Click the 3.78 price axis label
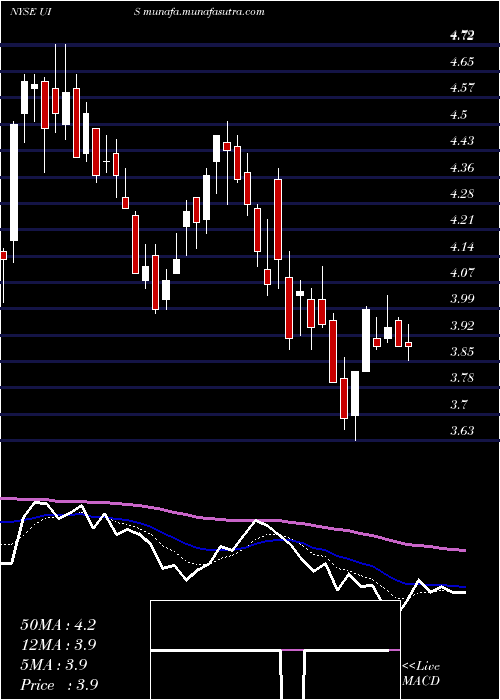Image resolution: width=500 pixels, height=700 pixels. [462, 379]
